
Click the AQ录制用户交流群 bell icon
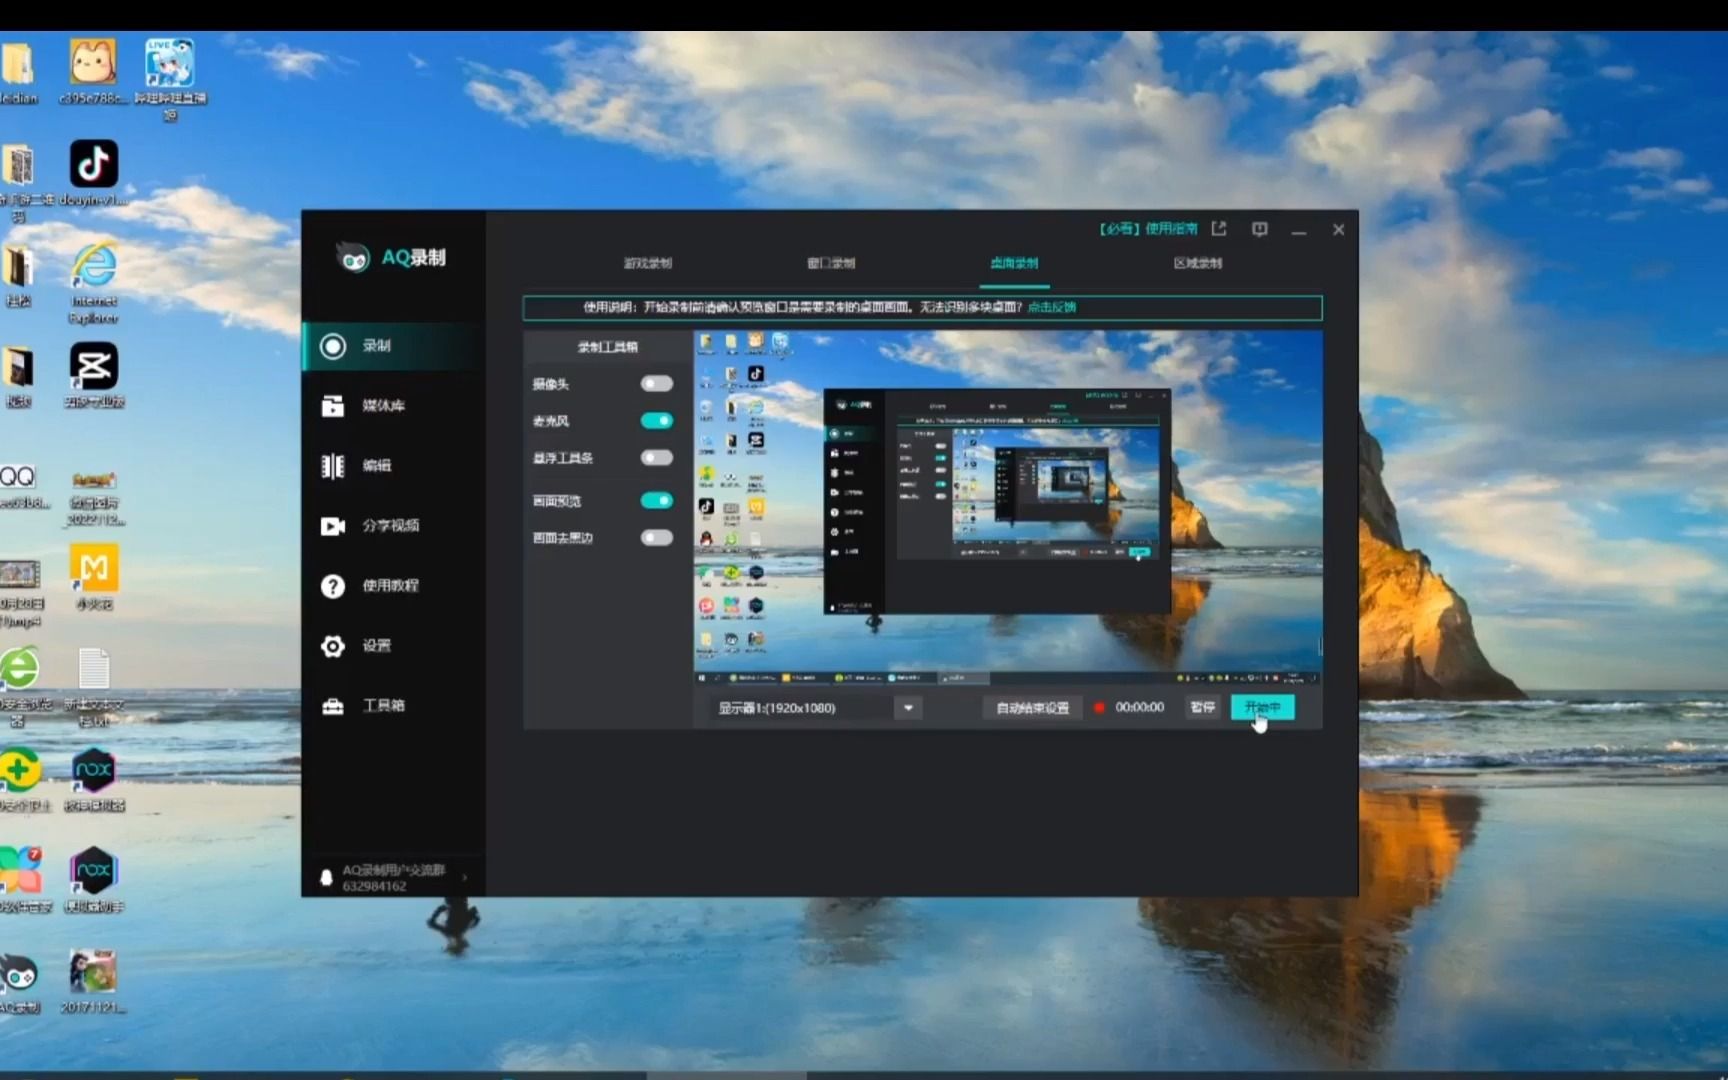pyautogui.click(x=326, y=878)
